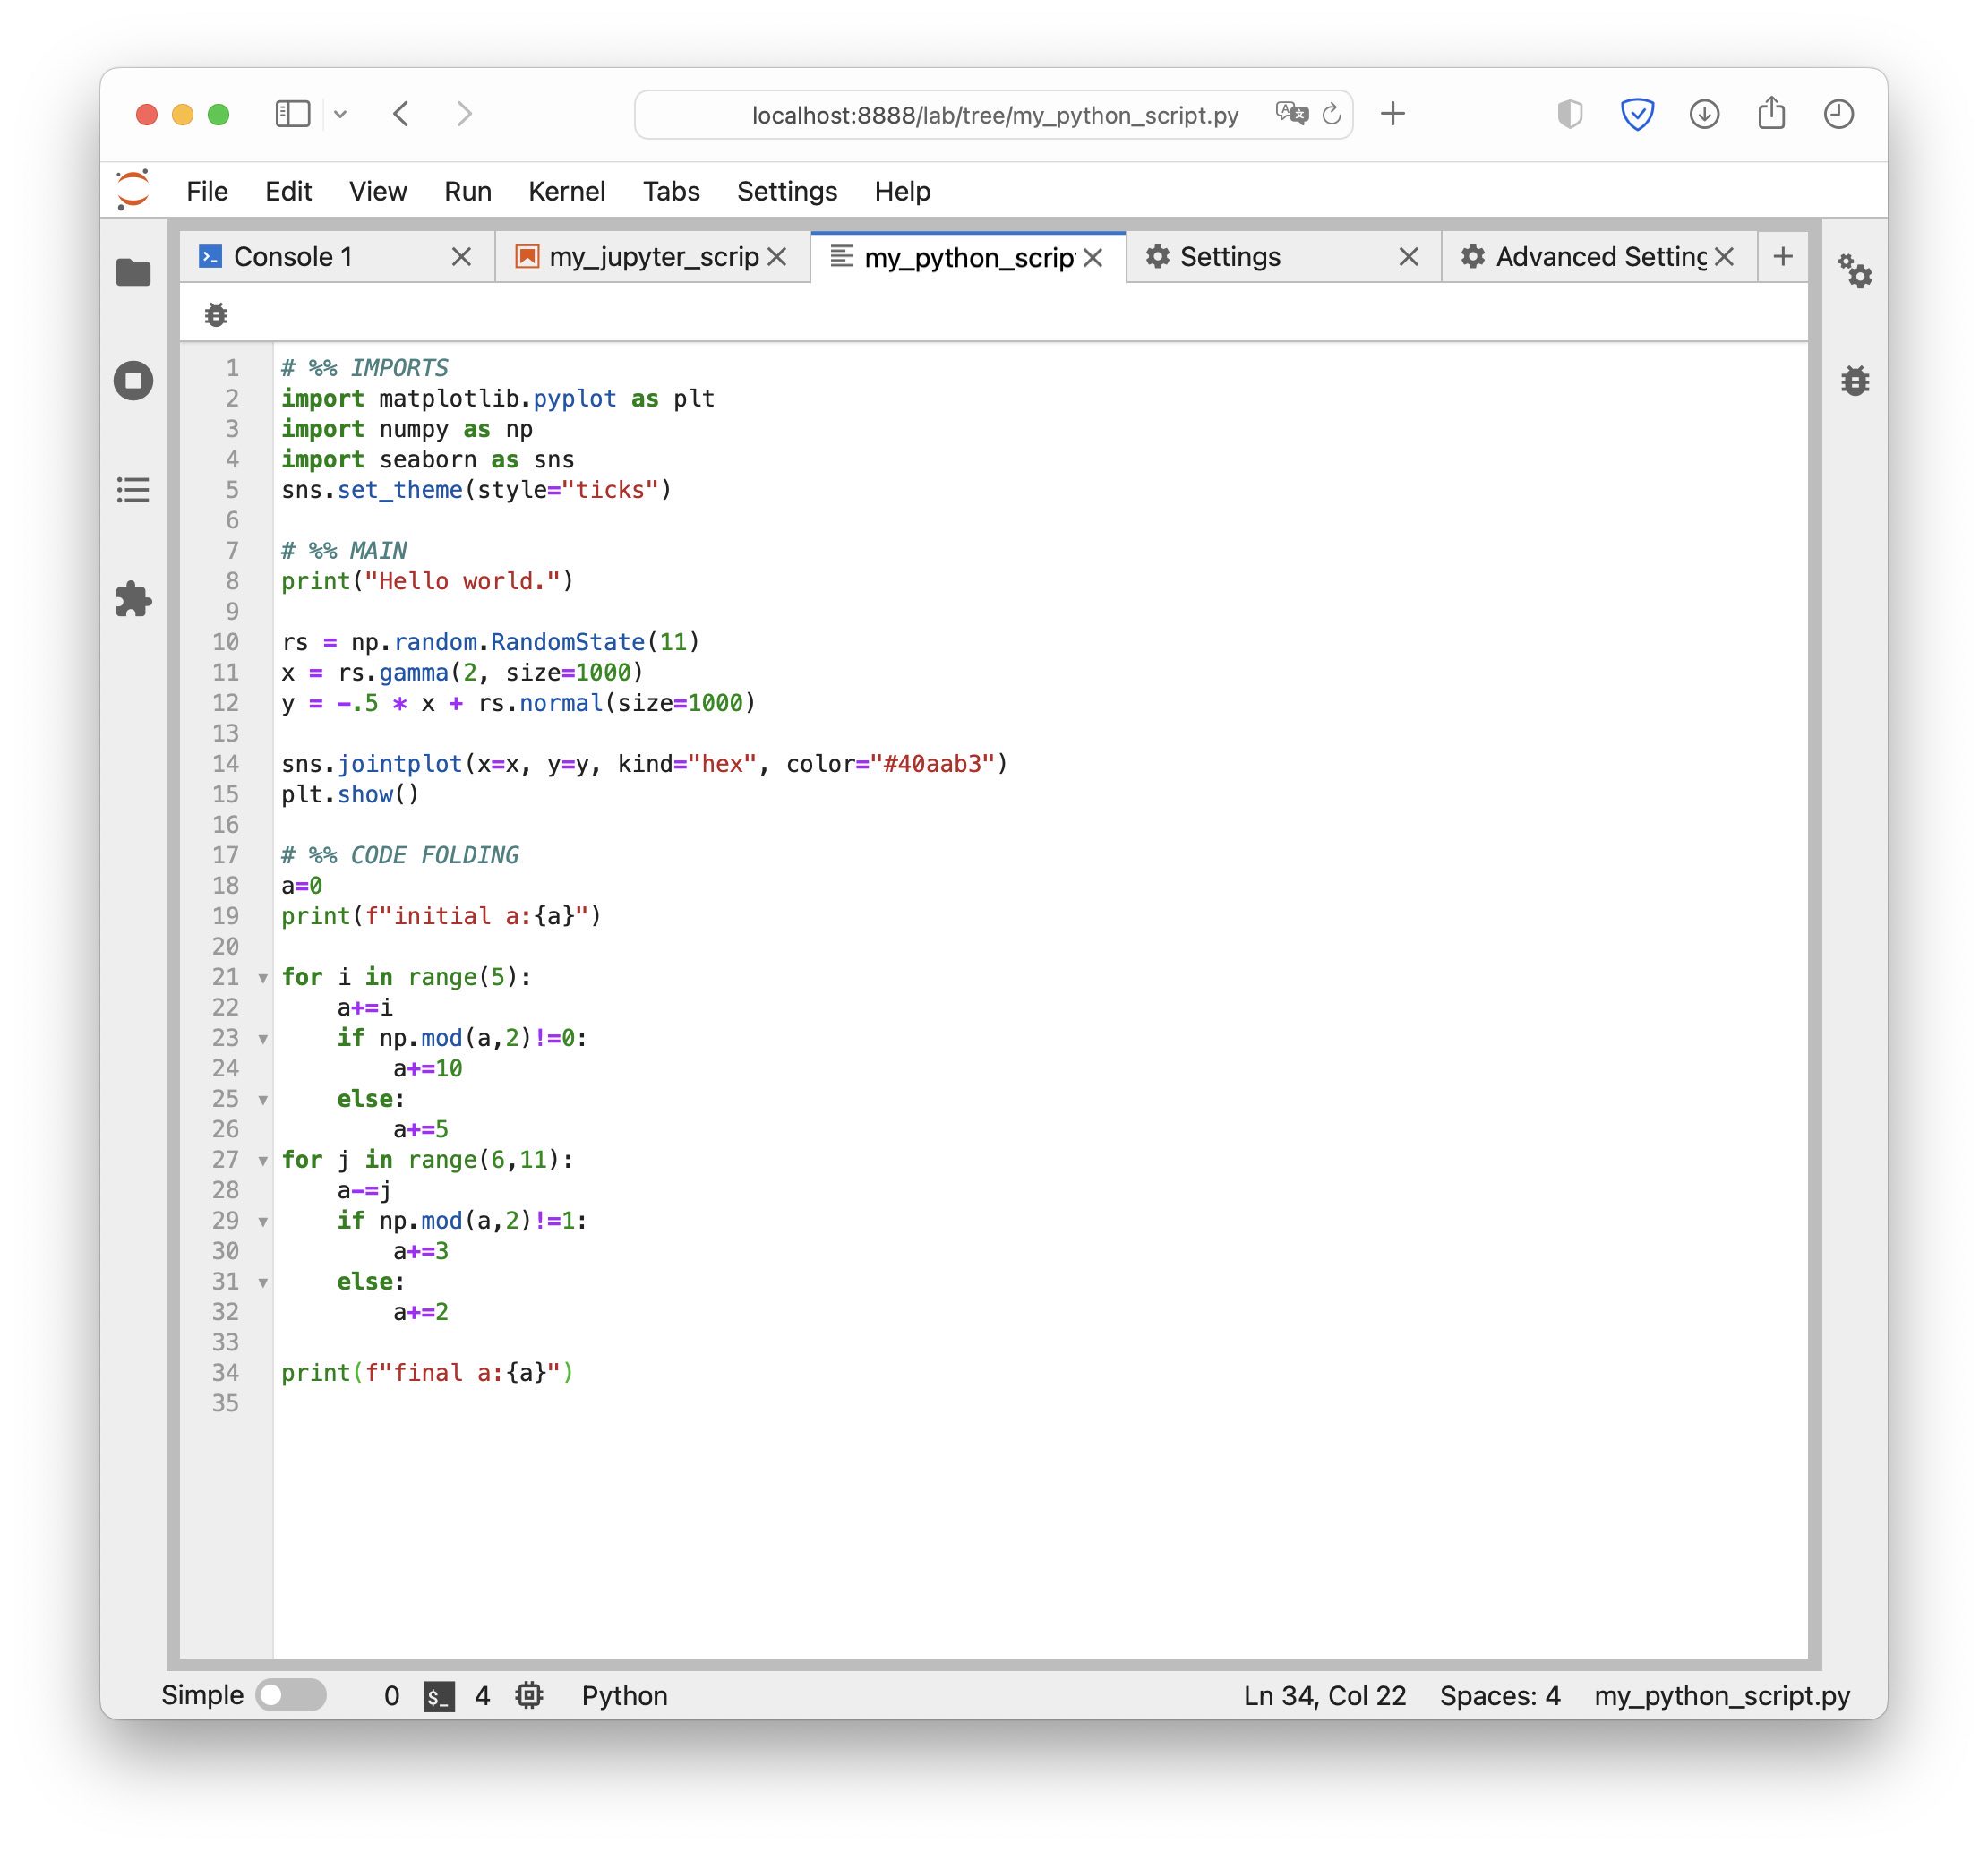The height and width of the screenshot is (1852, 1988).
Task: Click the terminal count icon in status bar
Action: tap(438, 1695)
